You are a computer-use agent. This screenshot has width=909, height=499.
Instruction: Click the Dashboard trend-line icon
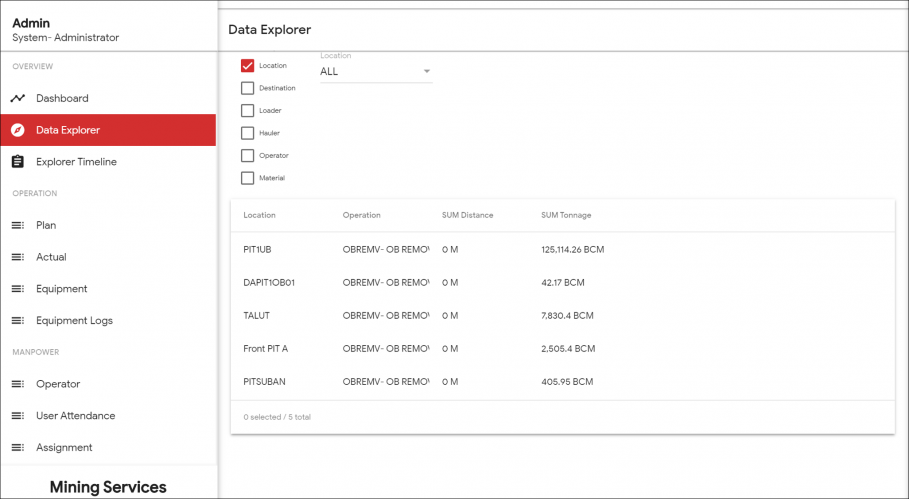click(x=17, y=98)
